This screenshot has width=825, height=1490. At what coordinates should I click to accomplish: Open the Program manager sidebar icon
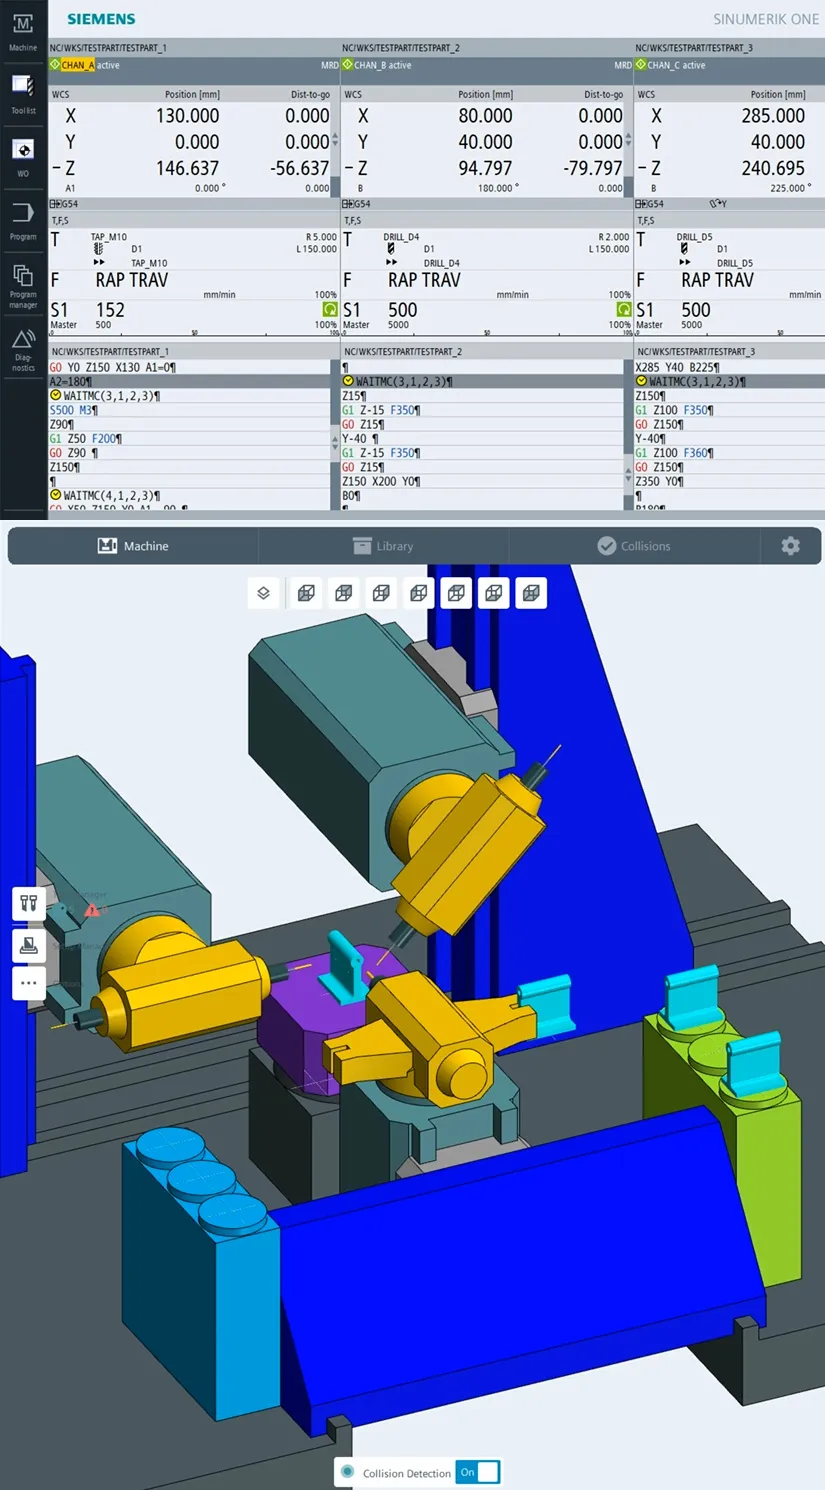coord(23,286)
